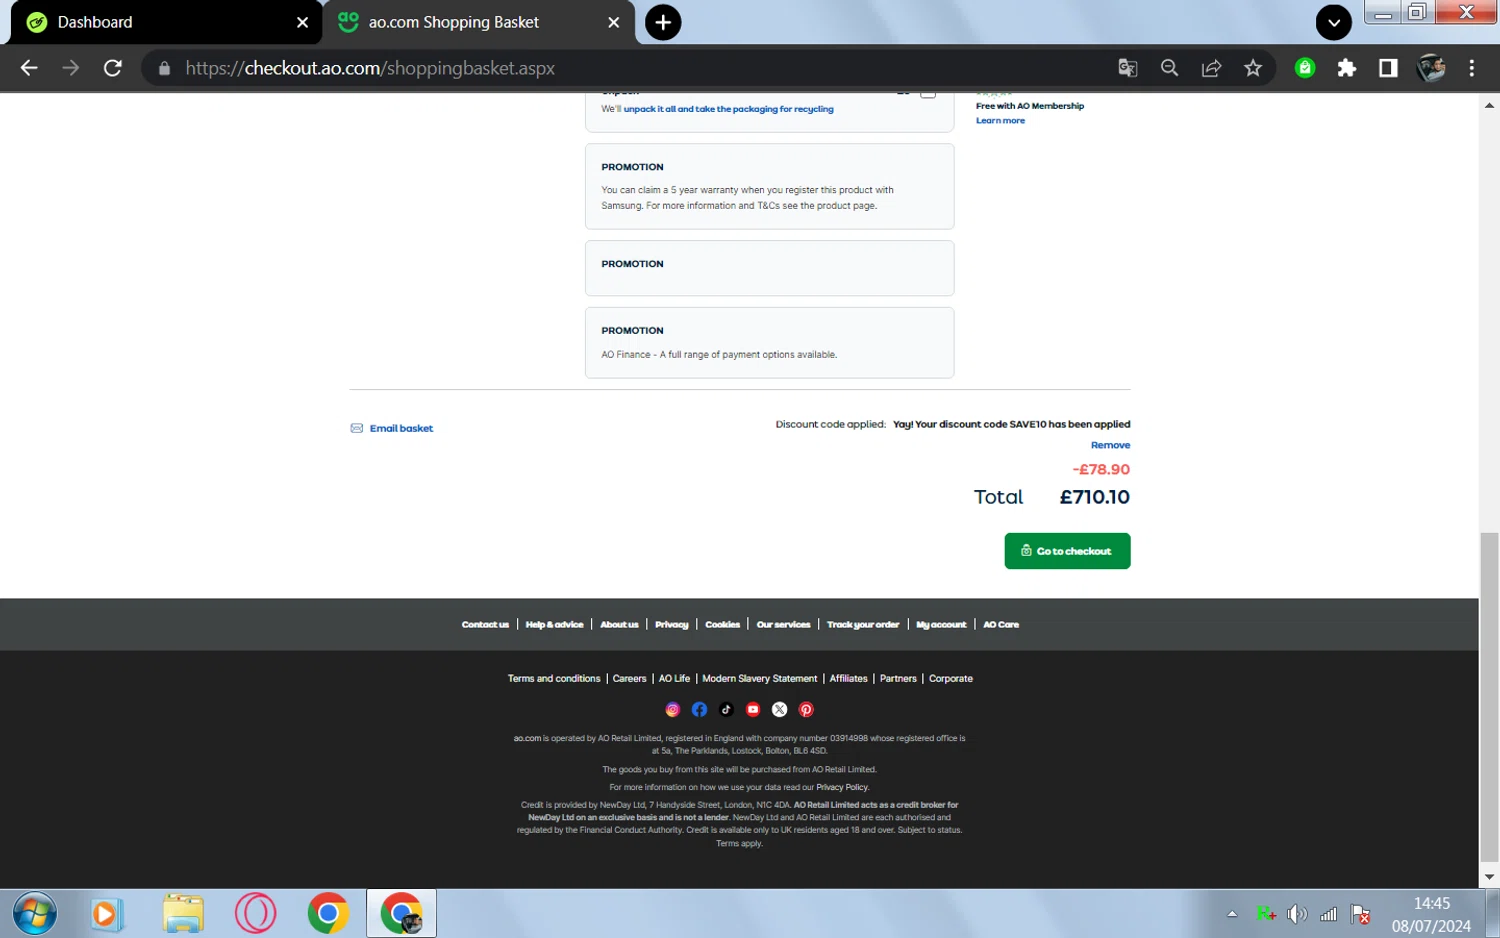
Task: Open Facebook social icon in footer
Action: click(x=699, y=709)
